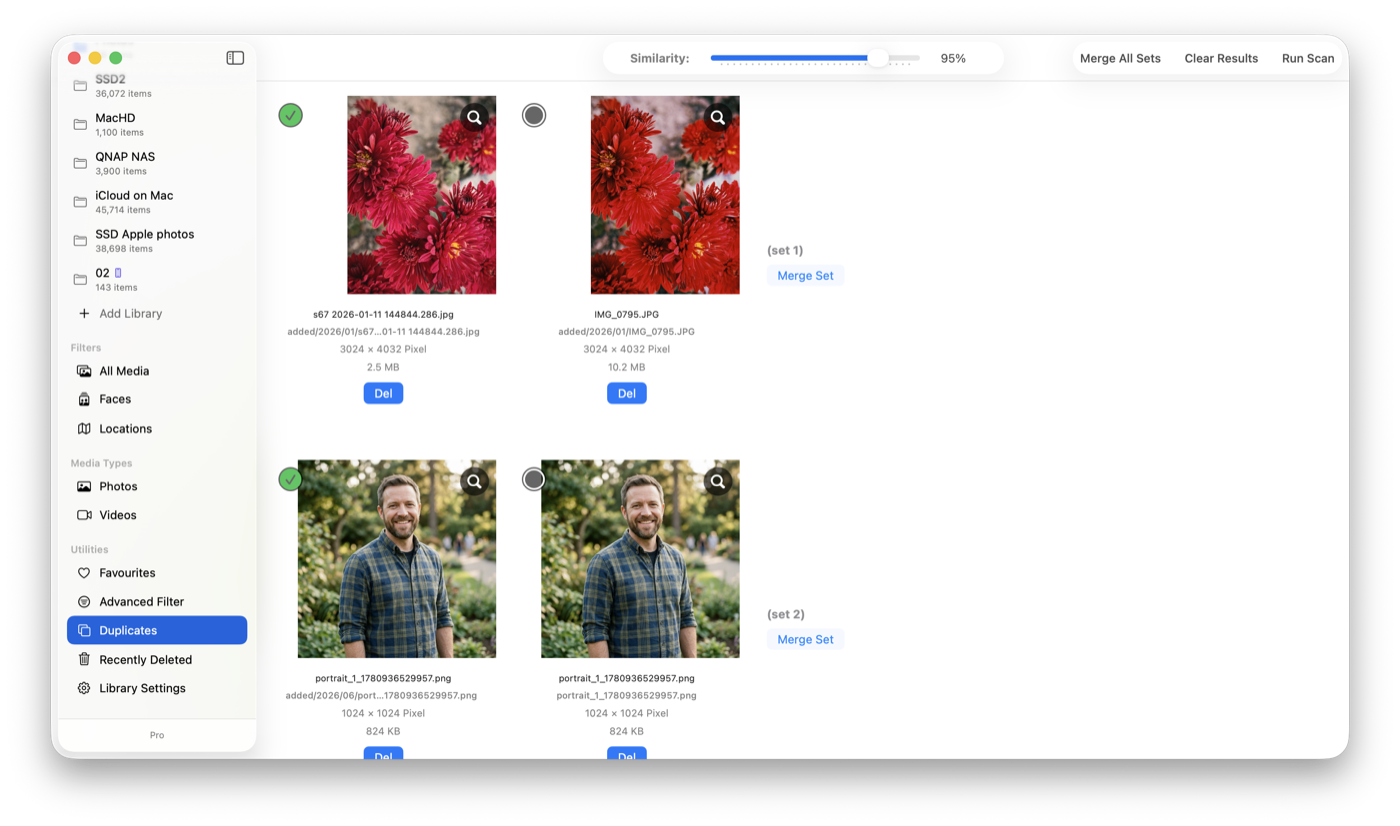Image resolution: width=1400 pixels, height=826 pixels.
Task: Click the Videos camera icon
Action: (x=84, y=515)
